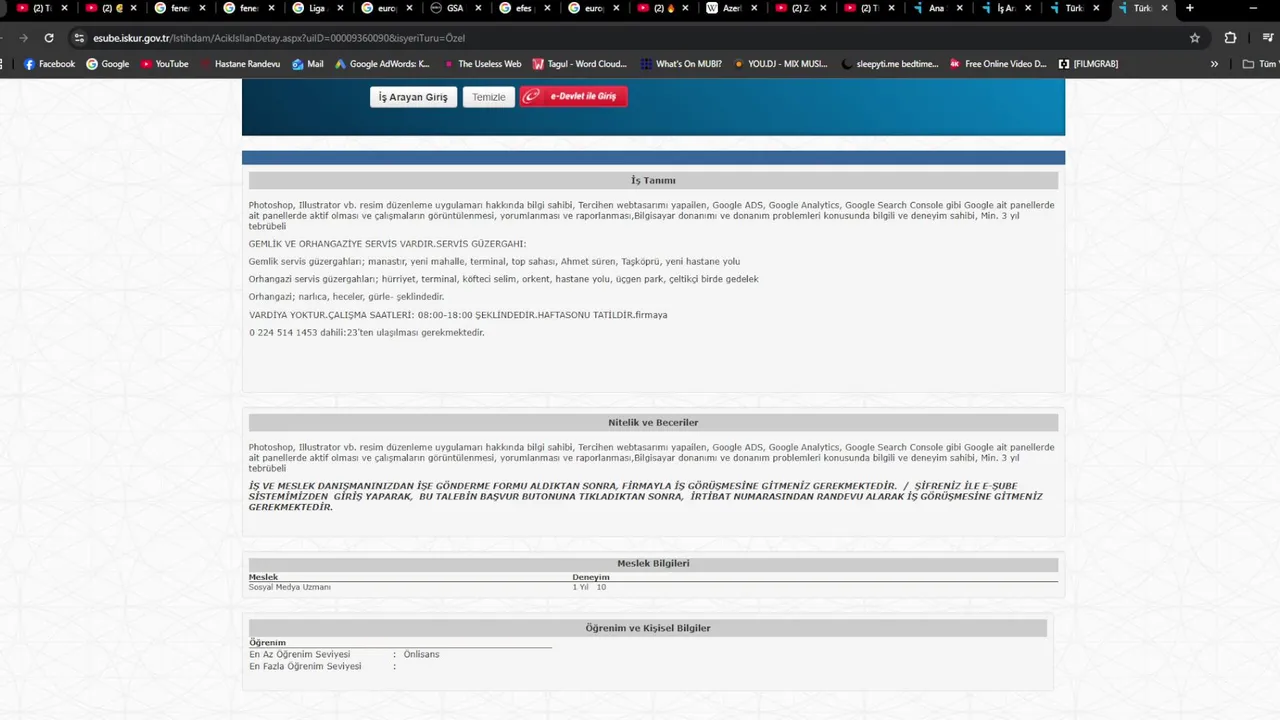Screen dimensions: 1280x720
Task: Open the Mail bookmark
Action: pyautogui.click(x=308, y=64)
